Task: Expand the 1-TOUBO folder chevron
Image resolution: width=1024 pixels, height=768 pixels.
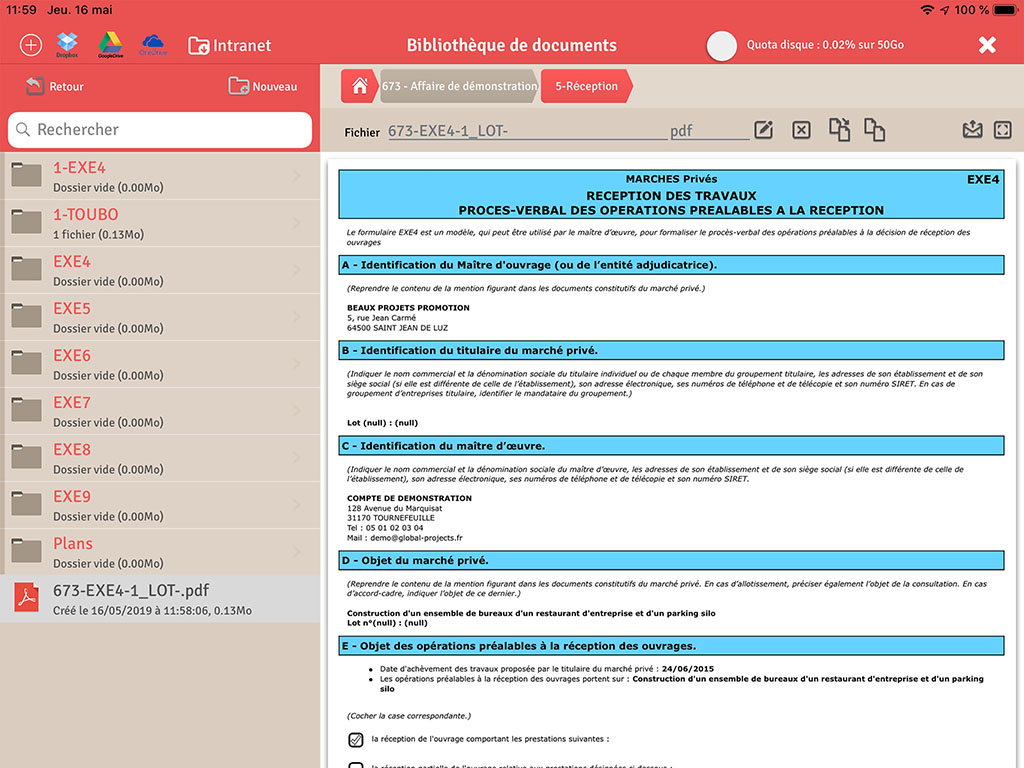Action: coord(296,223)
